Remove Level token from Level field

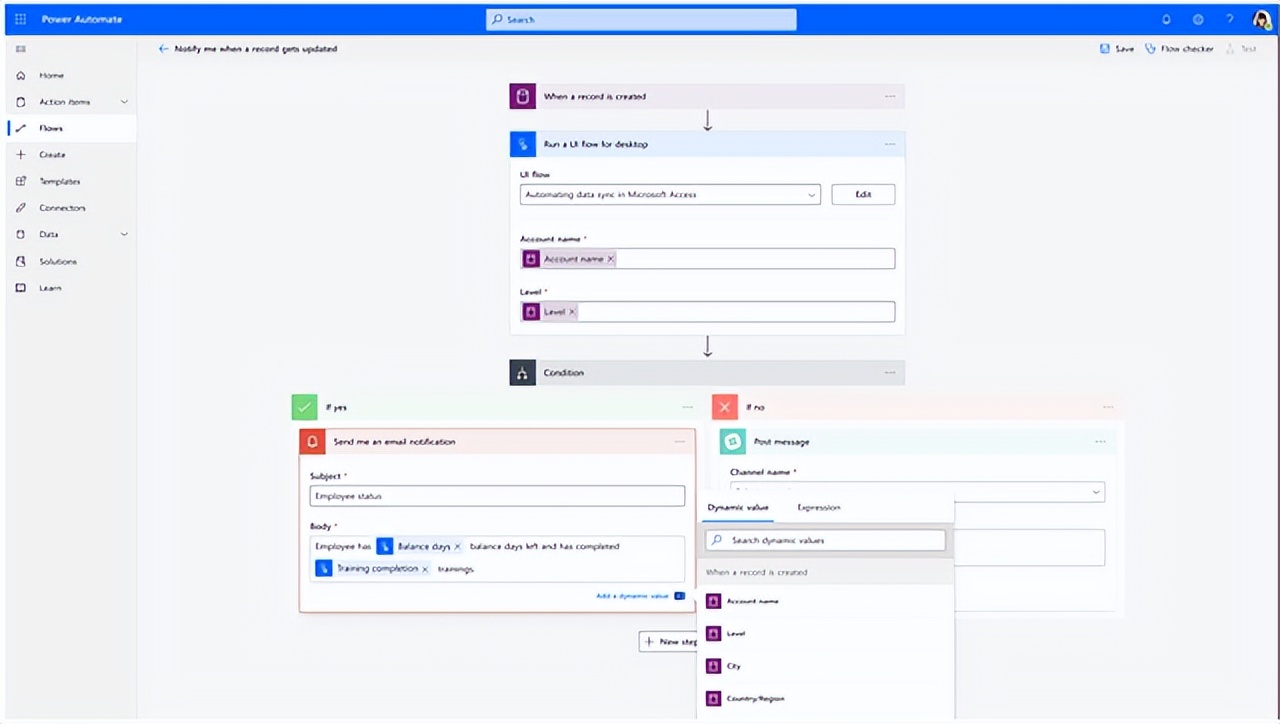click(572, 312)
